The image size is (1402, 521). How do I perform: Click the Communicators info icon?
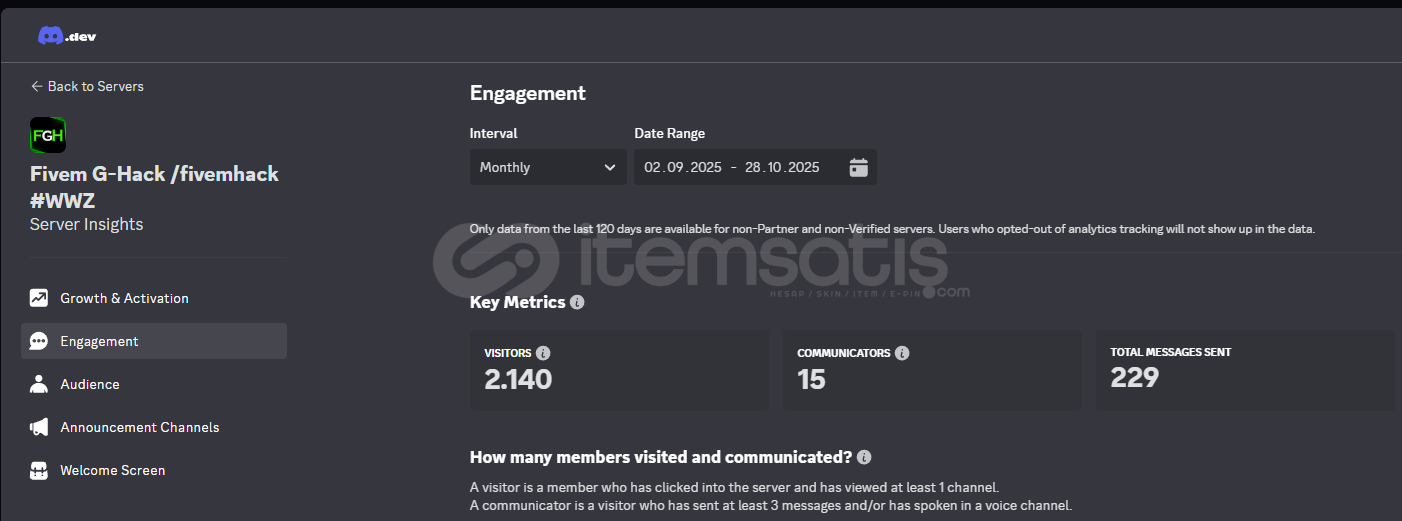click(x=902, y=353)
